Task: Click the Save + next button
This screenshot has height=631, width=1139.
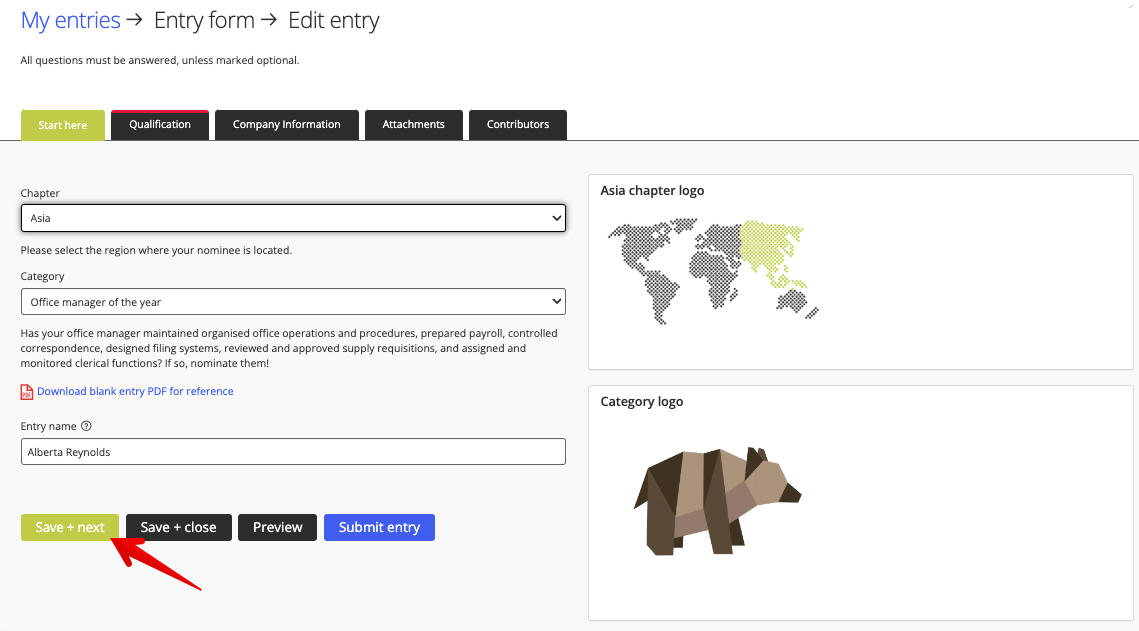Action: tap(69, 527)
